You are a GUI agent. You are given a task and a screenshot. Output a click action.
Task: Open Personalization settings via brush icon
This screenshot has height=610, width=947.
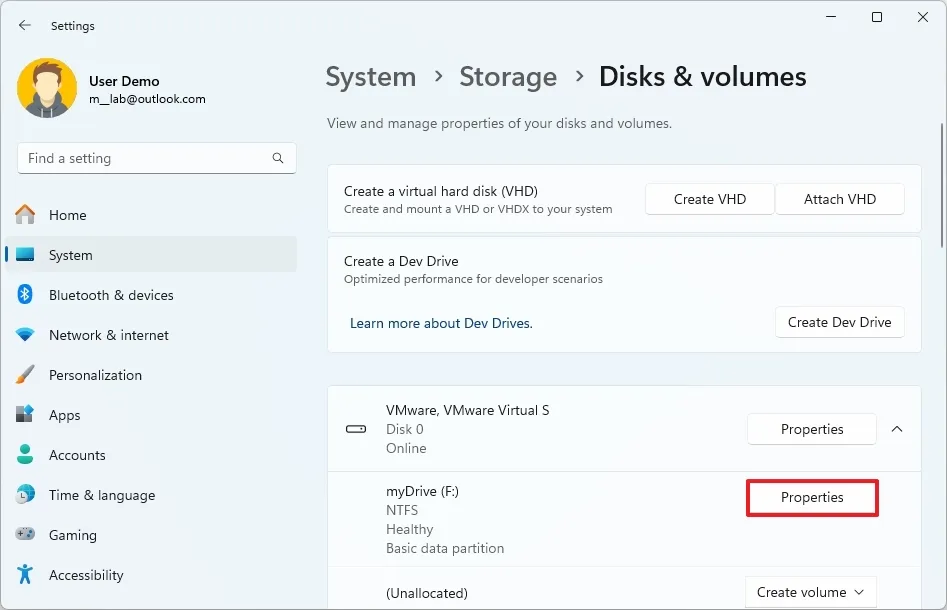[25, 375]
